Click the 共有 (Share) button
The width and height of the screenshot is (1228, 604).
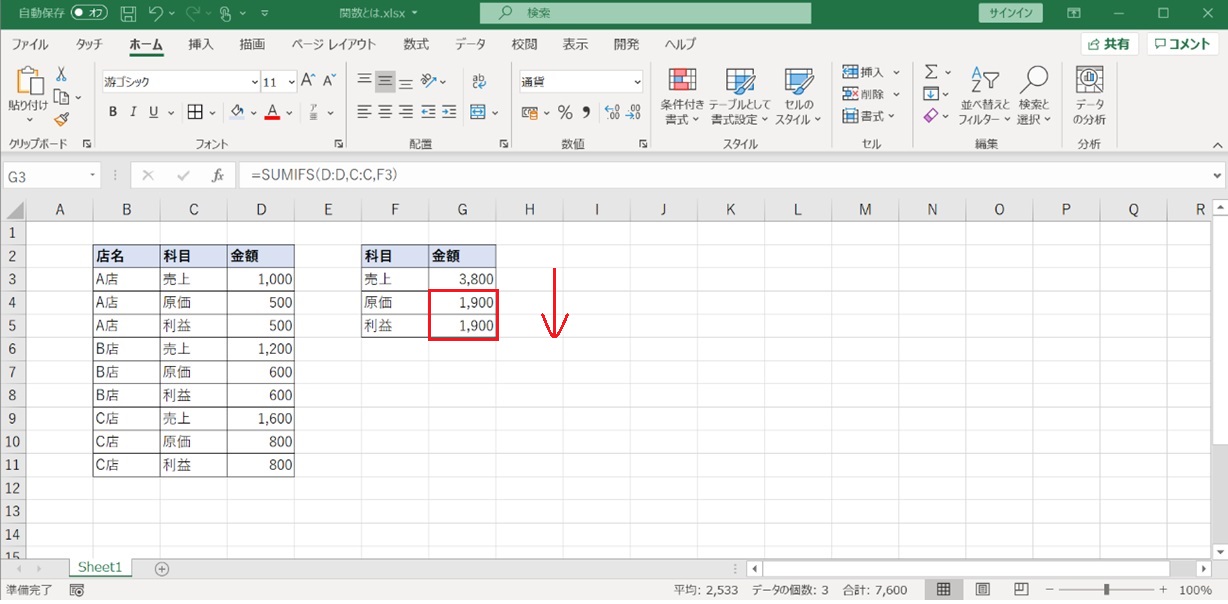[x=1110, y=44]
